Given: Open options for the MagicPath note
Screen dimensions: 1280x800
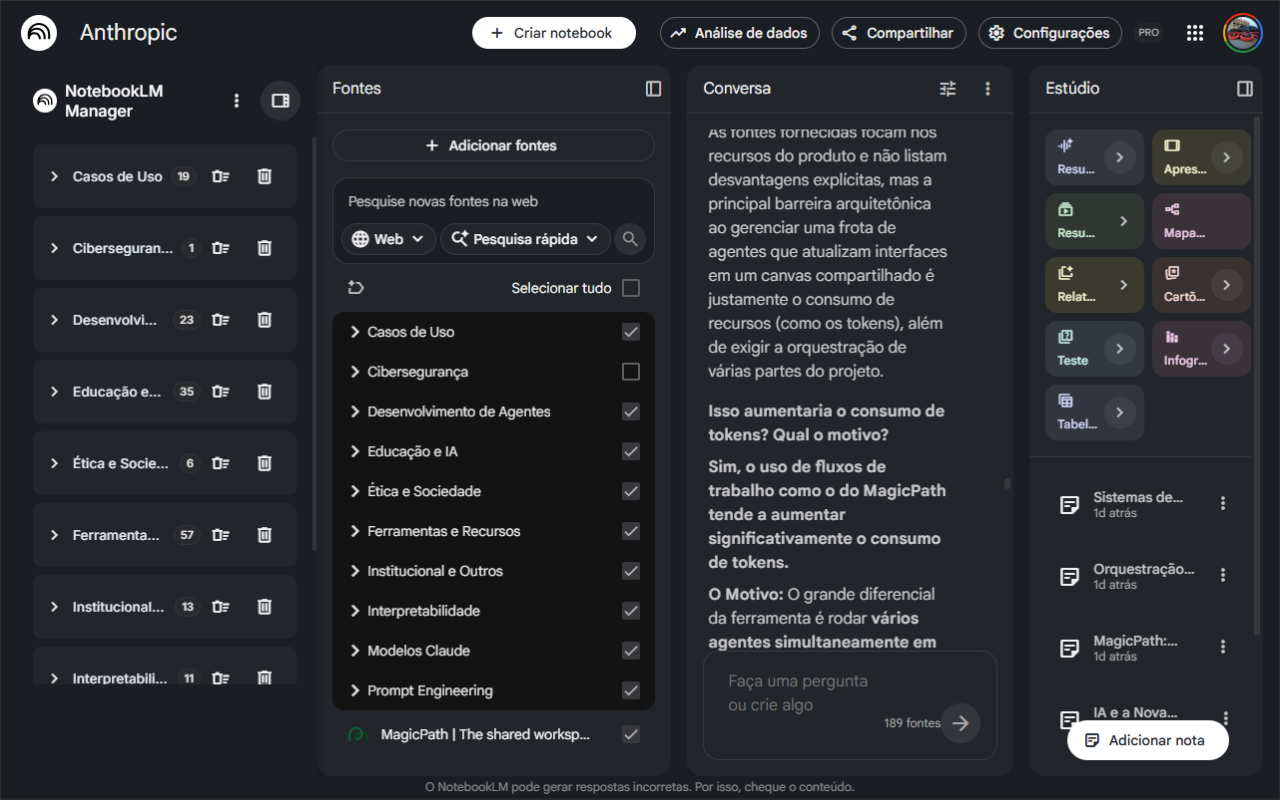Looking at the screenshot, I should [x=1223, y=648].
